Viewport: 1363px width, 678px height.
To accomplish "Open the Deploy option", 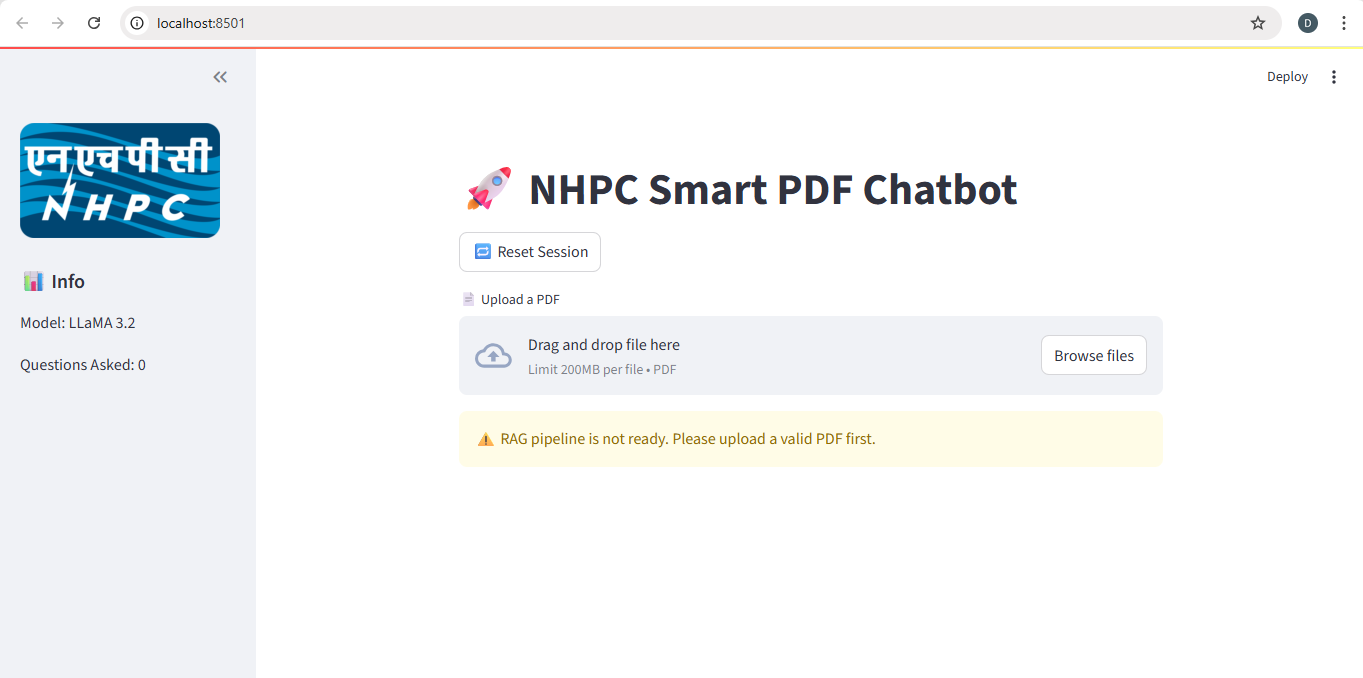I will [x=1287, y=77].
